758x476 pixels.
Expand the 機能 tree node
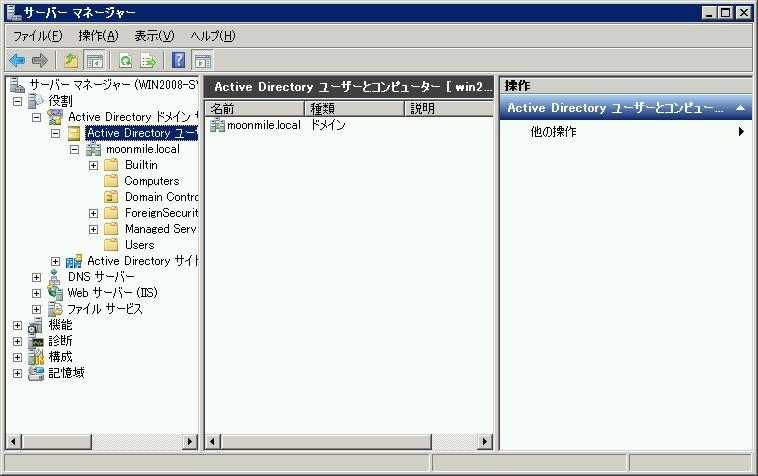17,325
